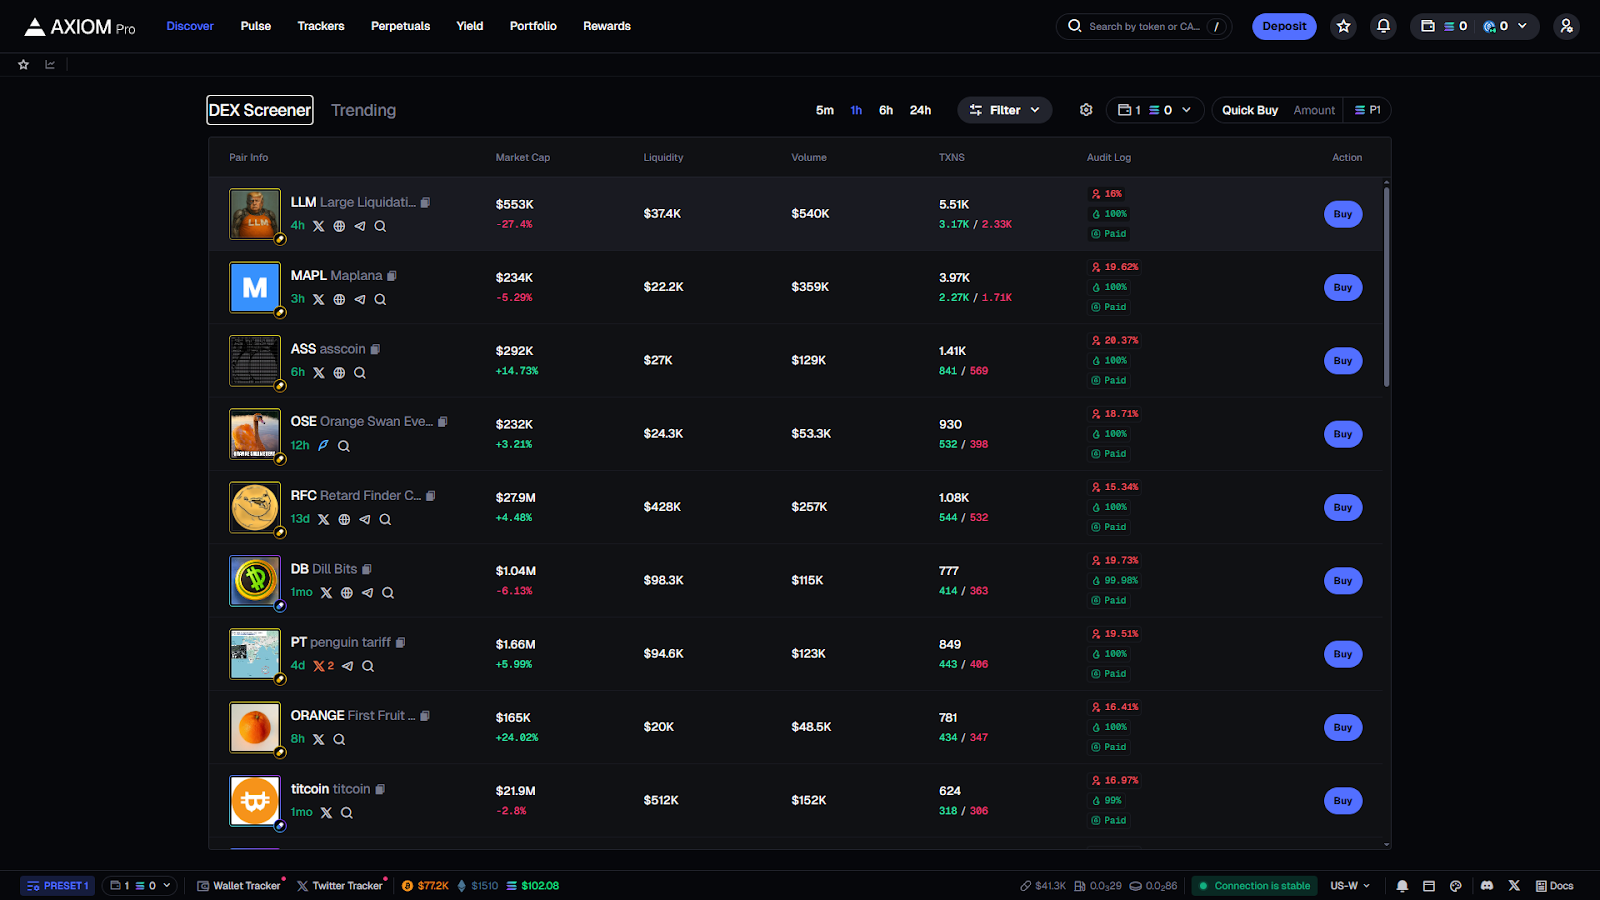Select the 5m timeframe
The height and width of the screenshot is (900, 1600).
tap(825, 110)
